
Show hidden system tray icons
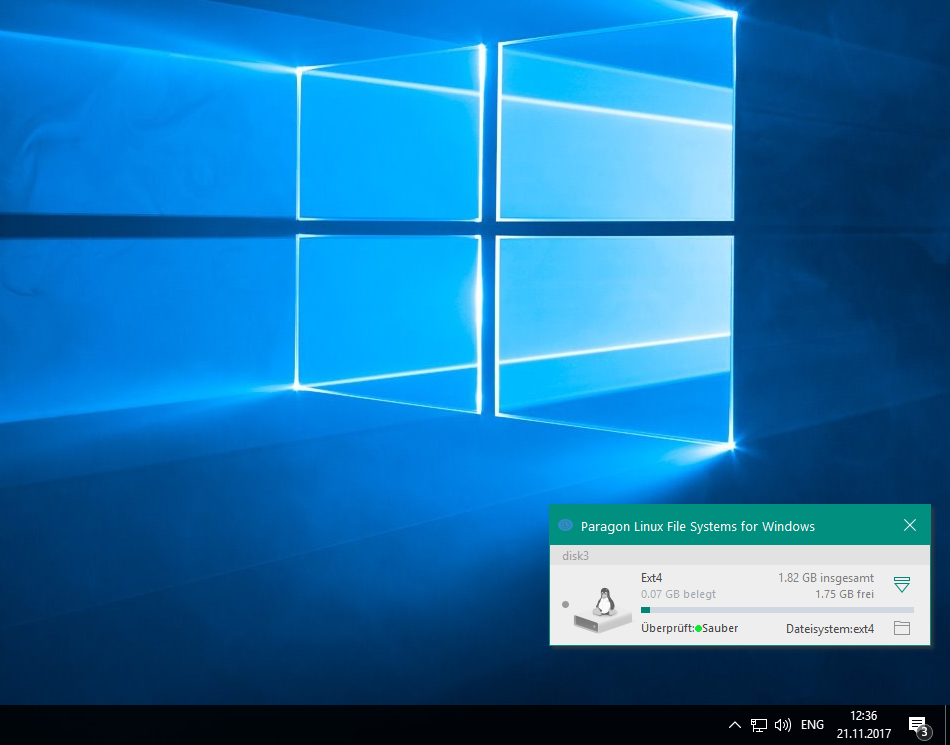tap(734, 725)
